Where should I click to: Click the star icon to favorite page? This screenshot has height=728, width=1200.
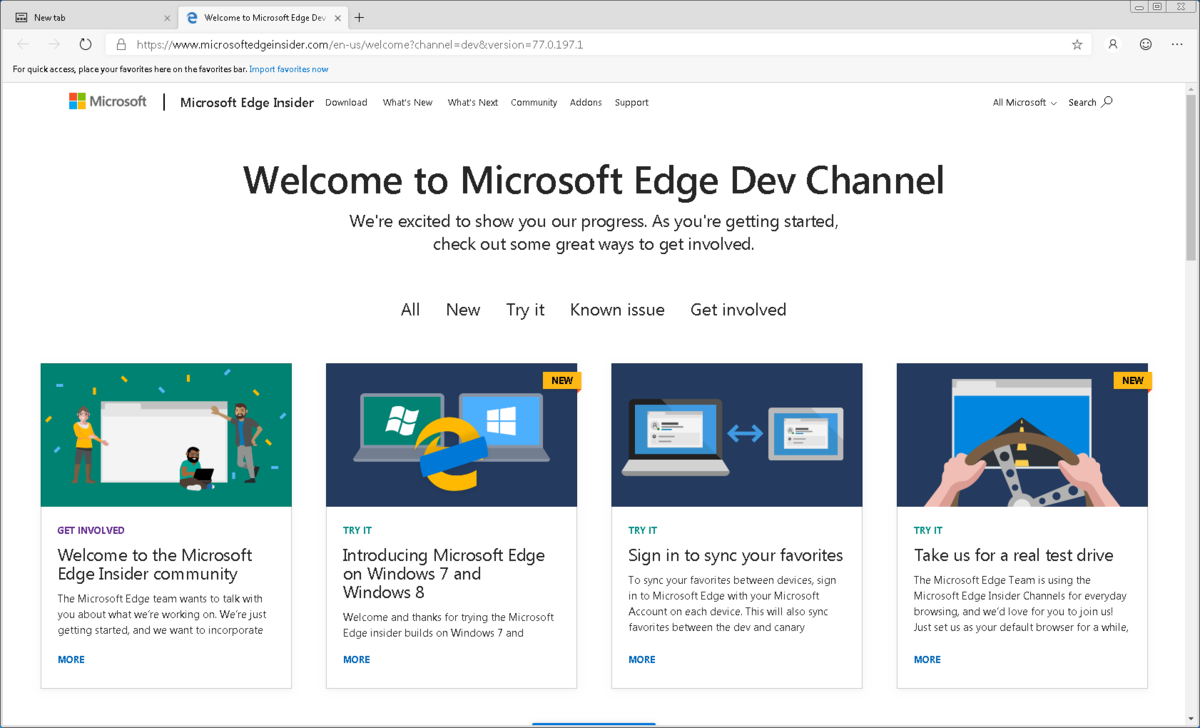pos(1077,44)
